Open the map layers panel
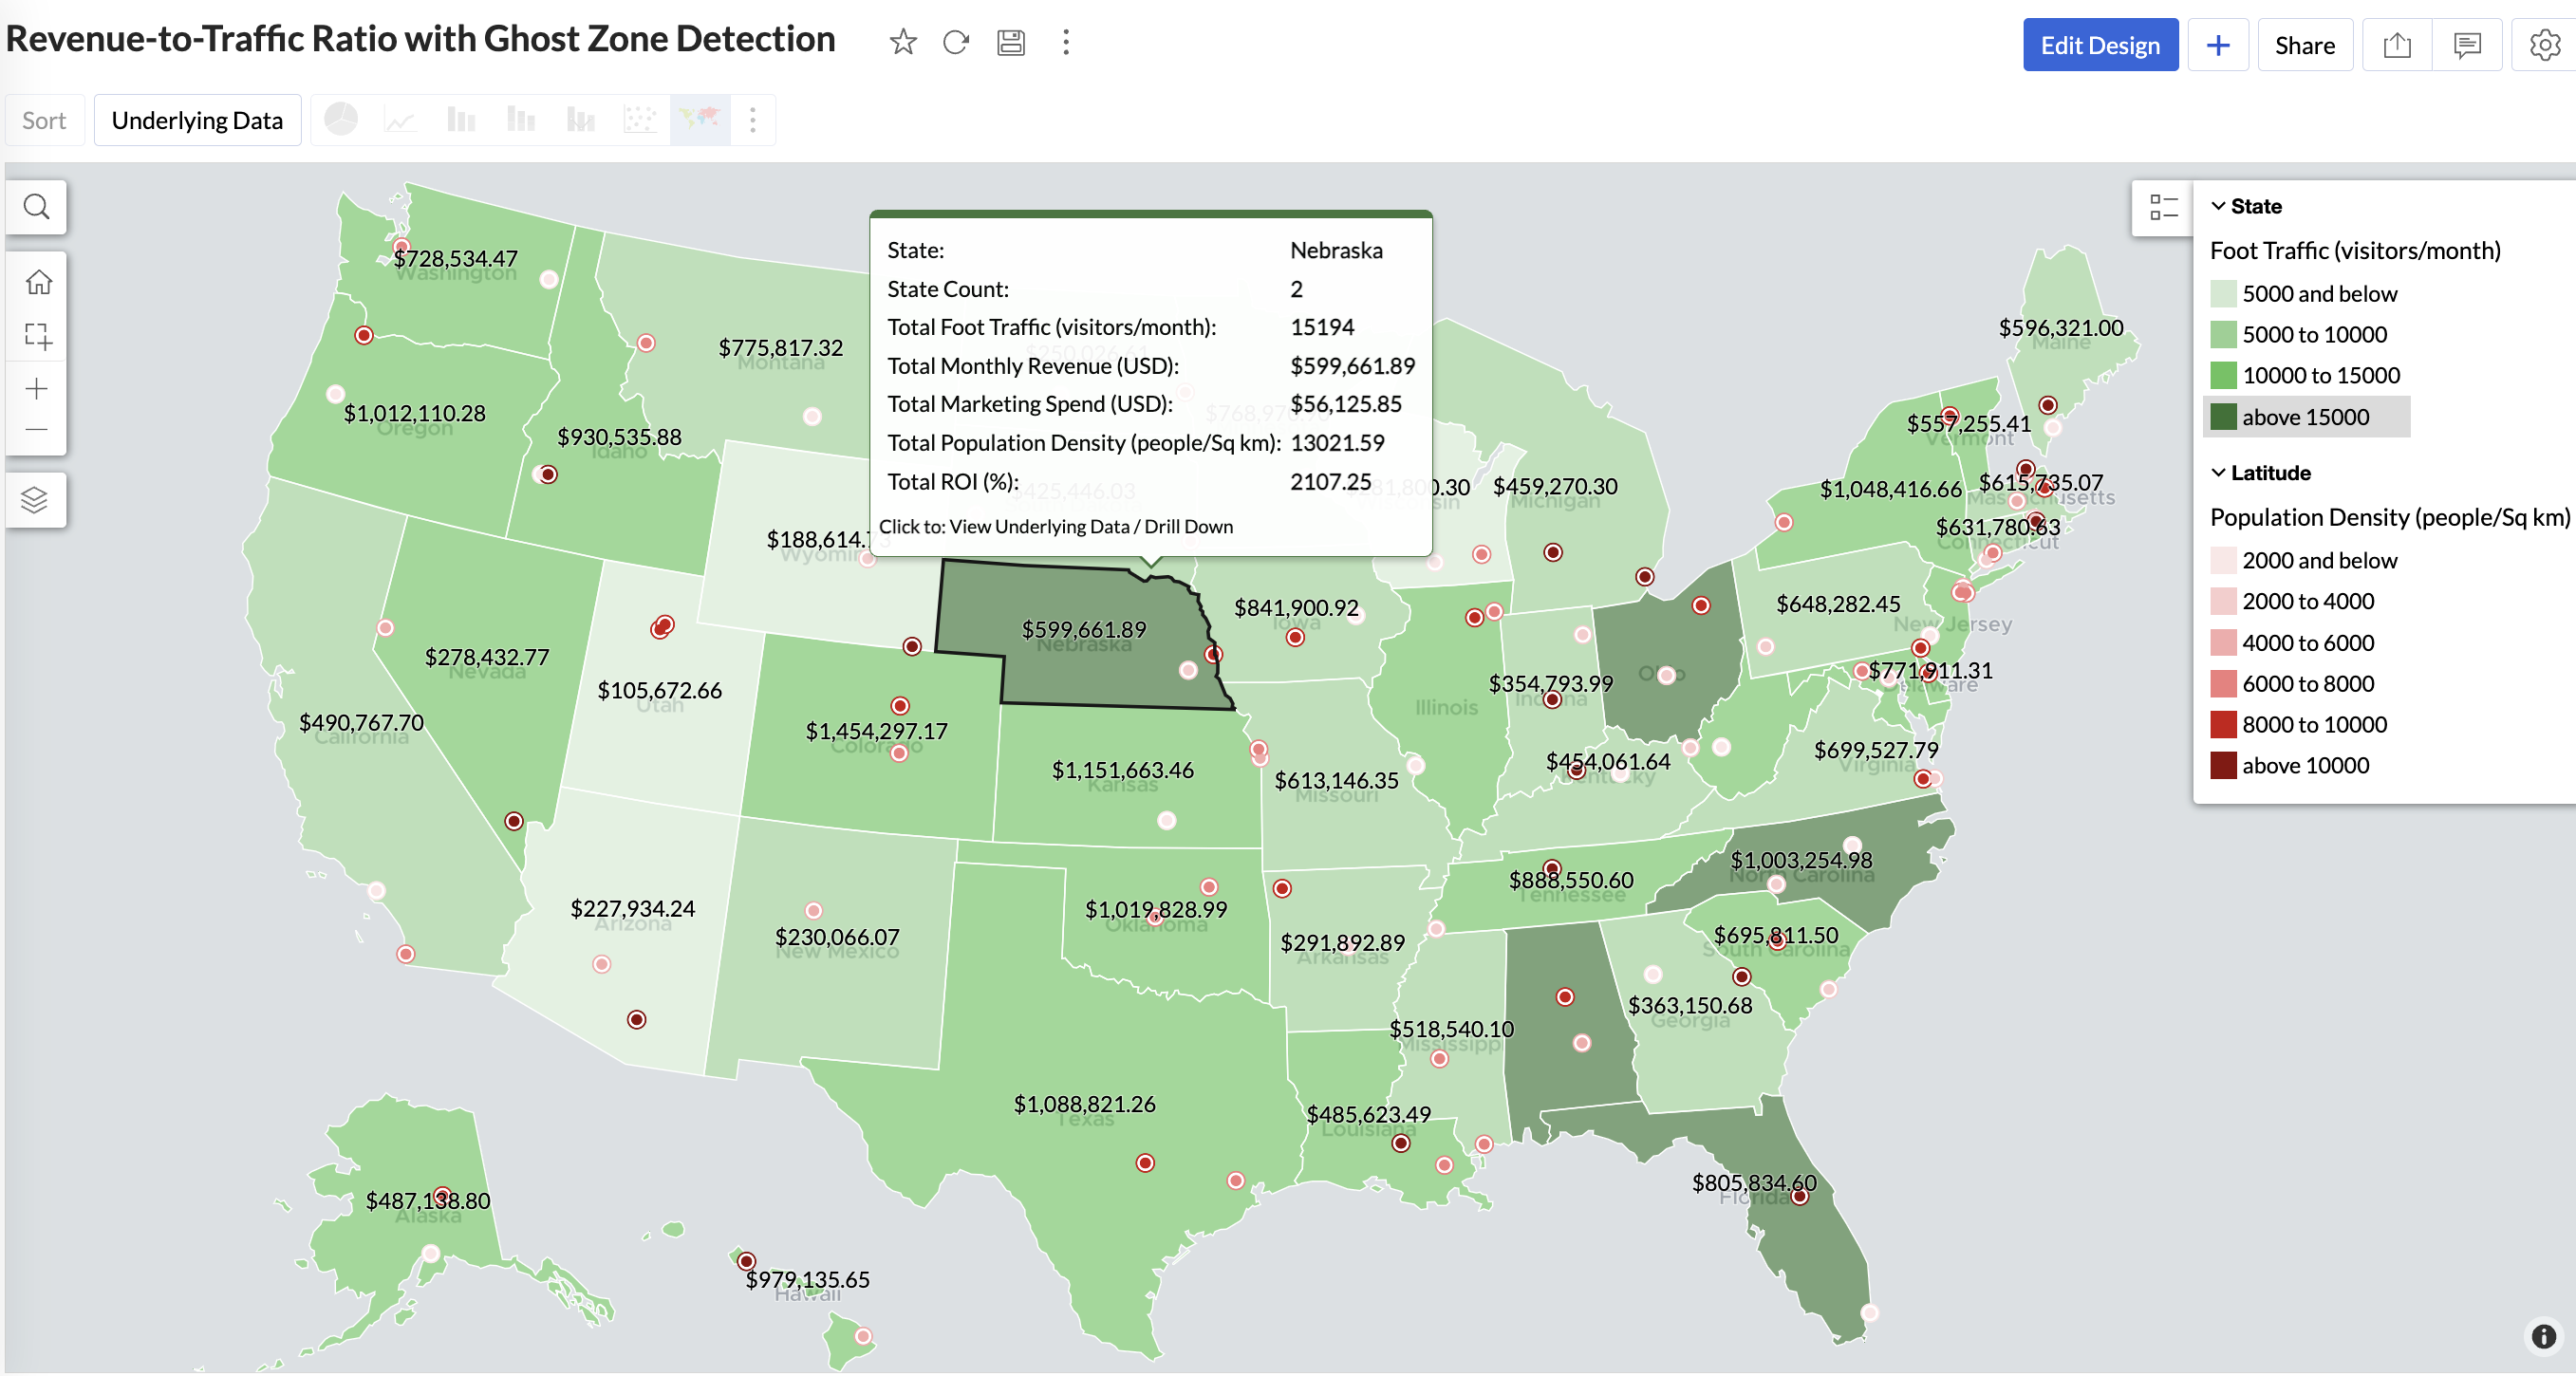Image resolution: width=2576 pixels, height=1376 pixels. pos(35,499)
